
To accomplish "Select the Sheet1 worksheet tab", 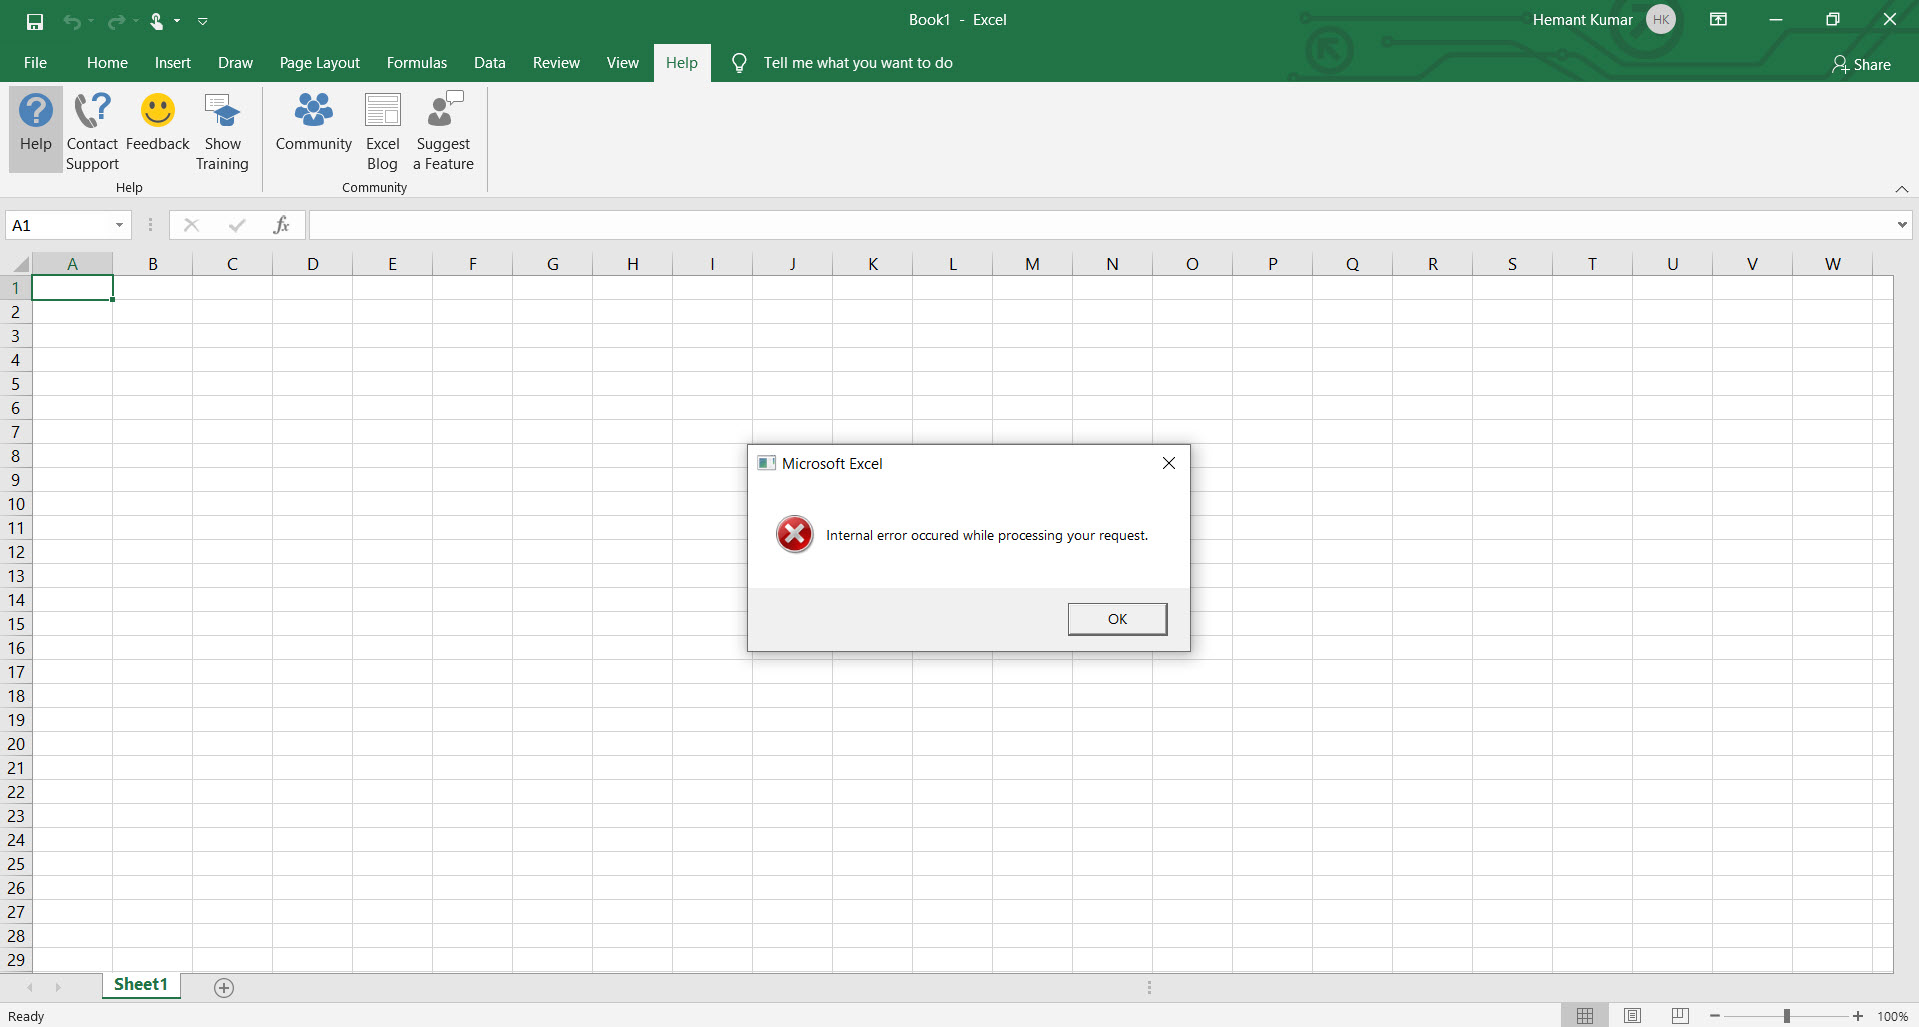I will pyautogui.click(x=141, y=985).
